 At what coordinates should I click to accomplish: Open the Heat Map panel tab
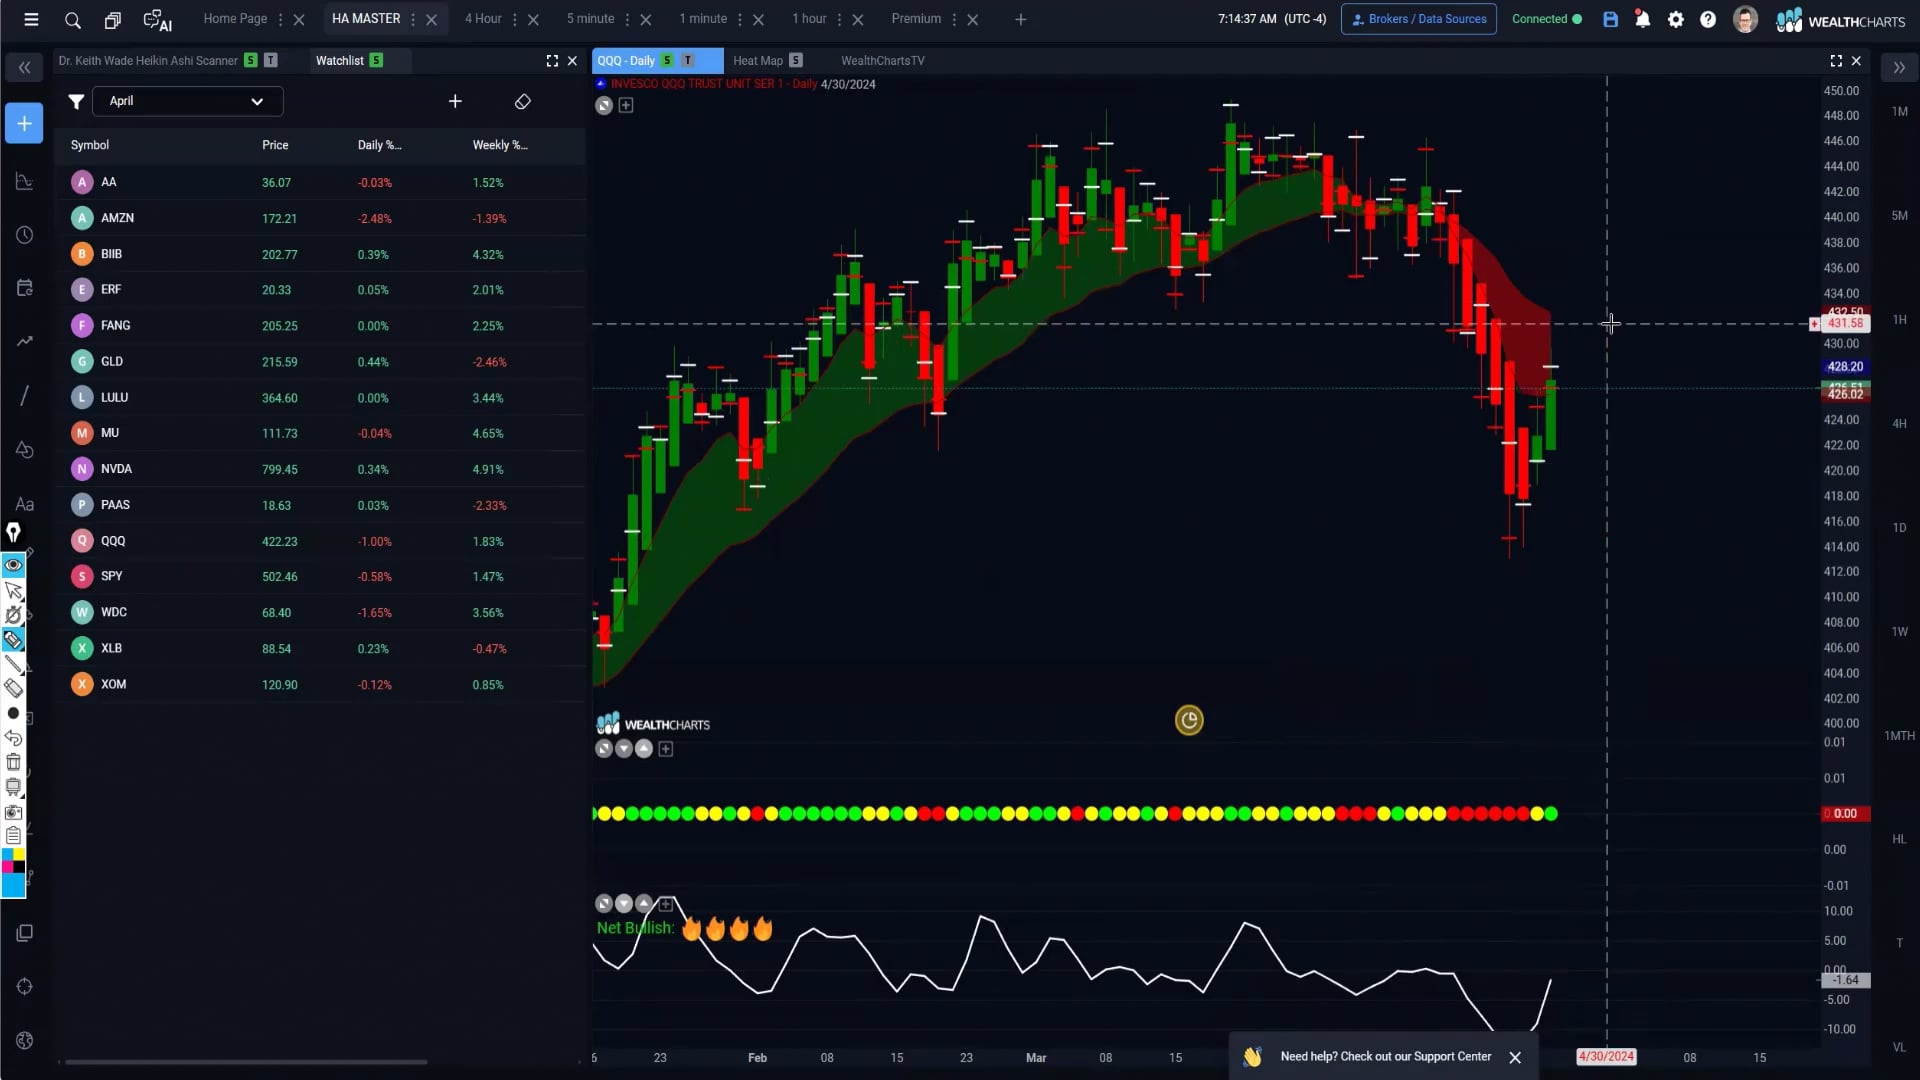758,61
